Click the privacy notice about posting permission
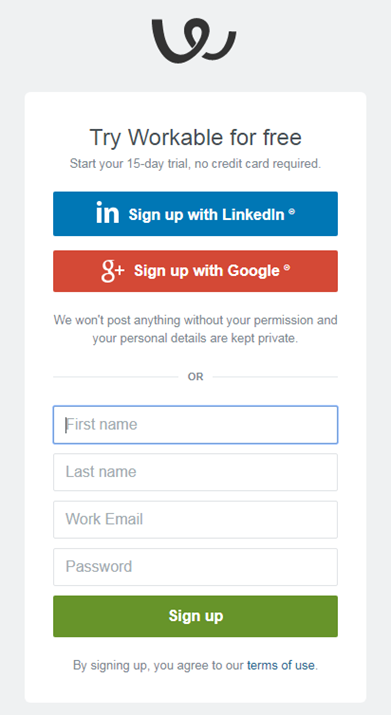Screen dimensions: 391x715 195,330
